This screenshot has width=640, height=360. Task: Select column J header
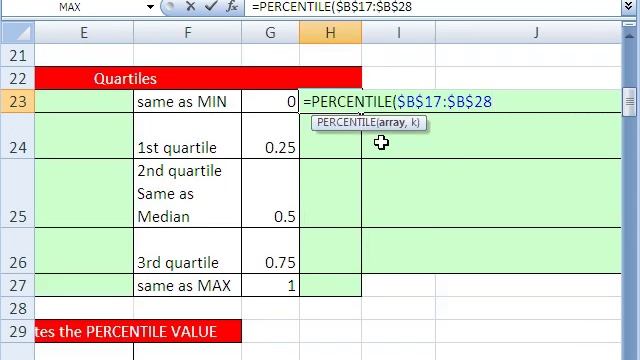536,33
